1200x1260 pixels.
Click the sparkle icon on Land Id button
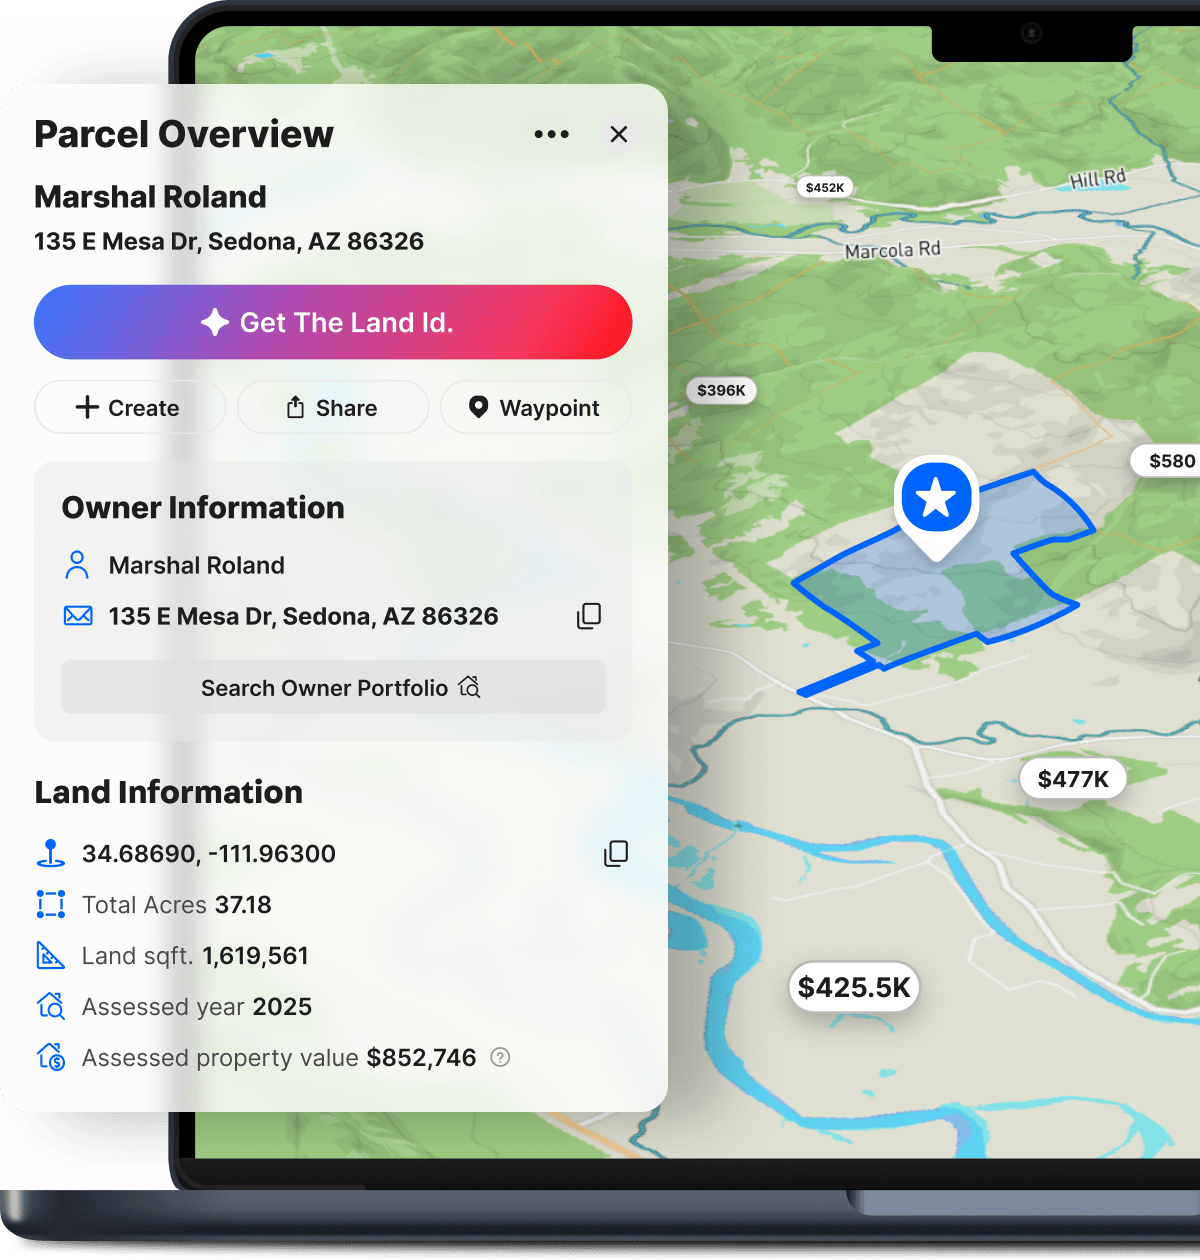point(215,322)
